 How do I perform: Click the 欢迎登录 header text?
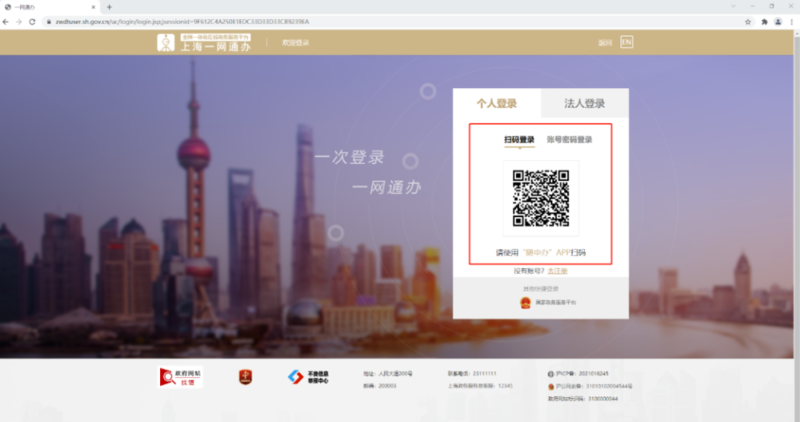pos(295,43)
